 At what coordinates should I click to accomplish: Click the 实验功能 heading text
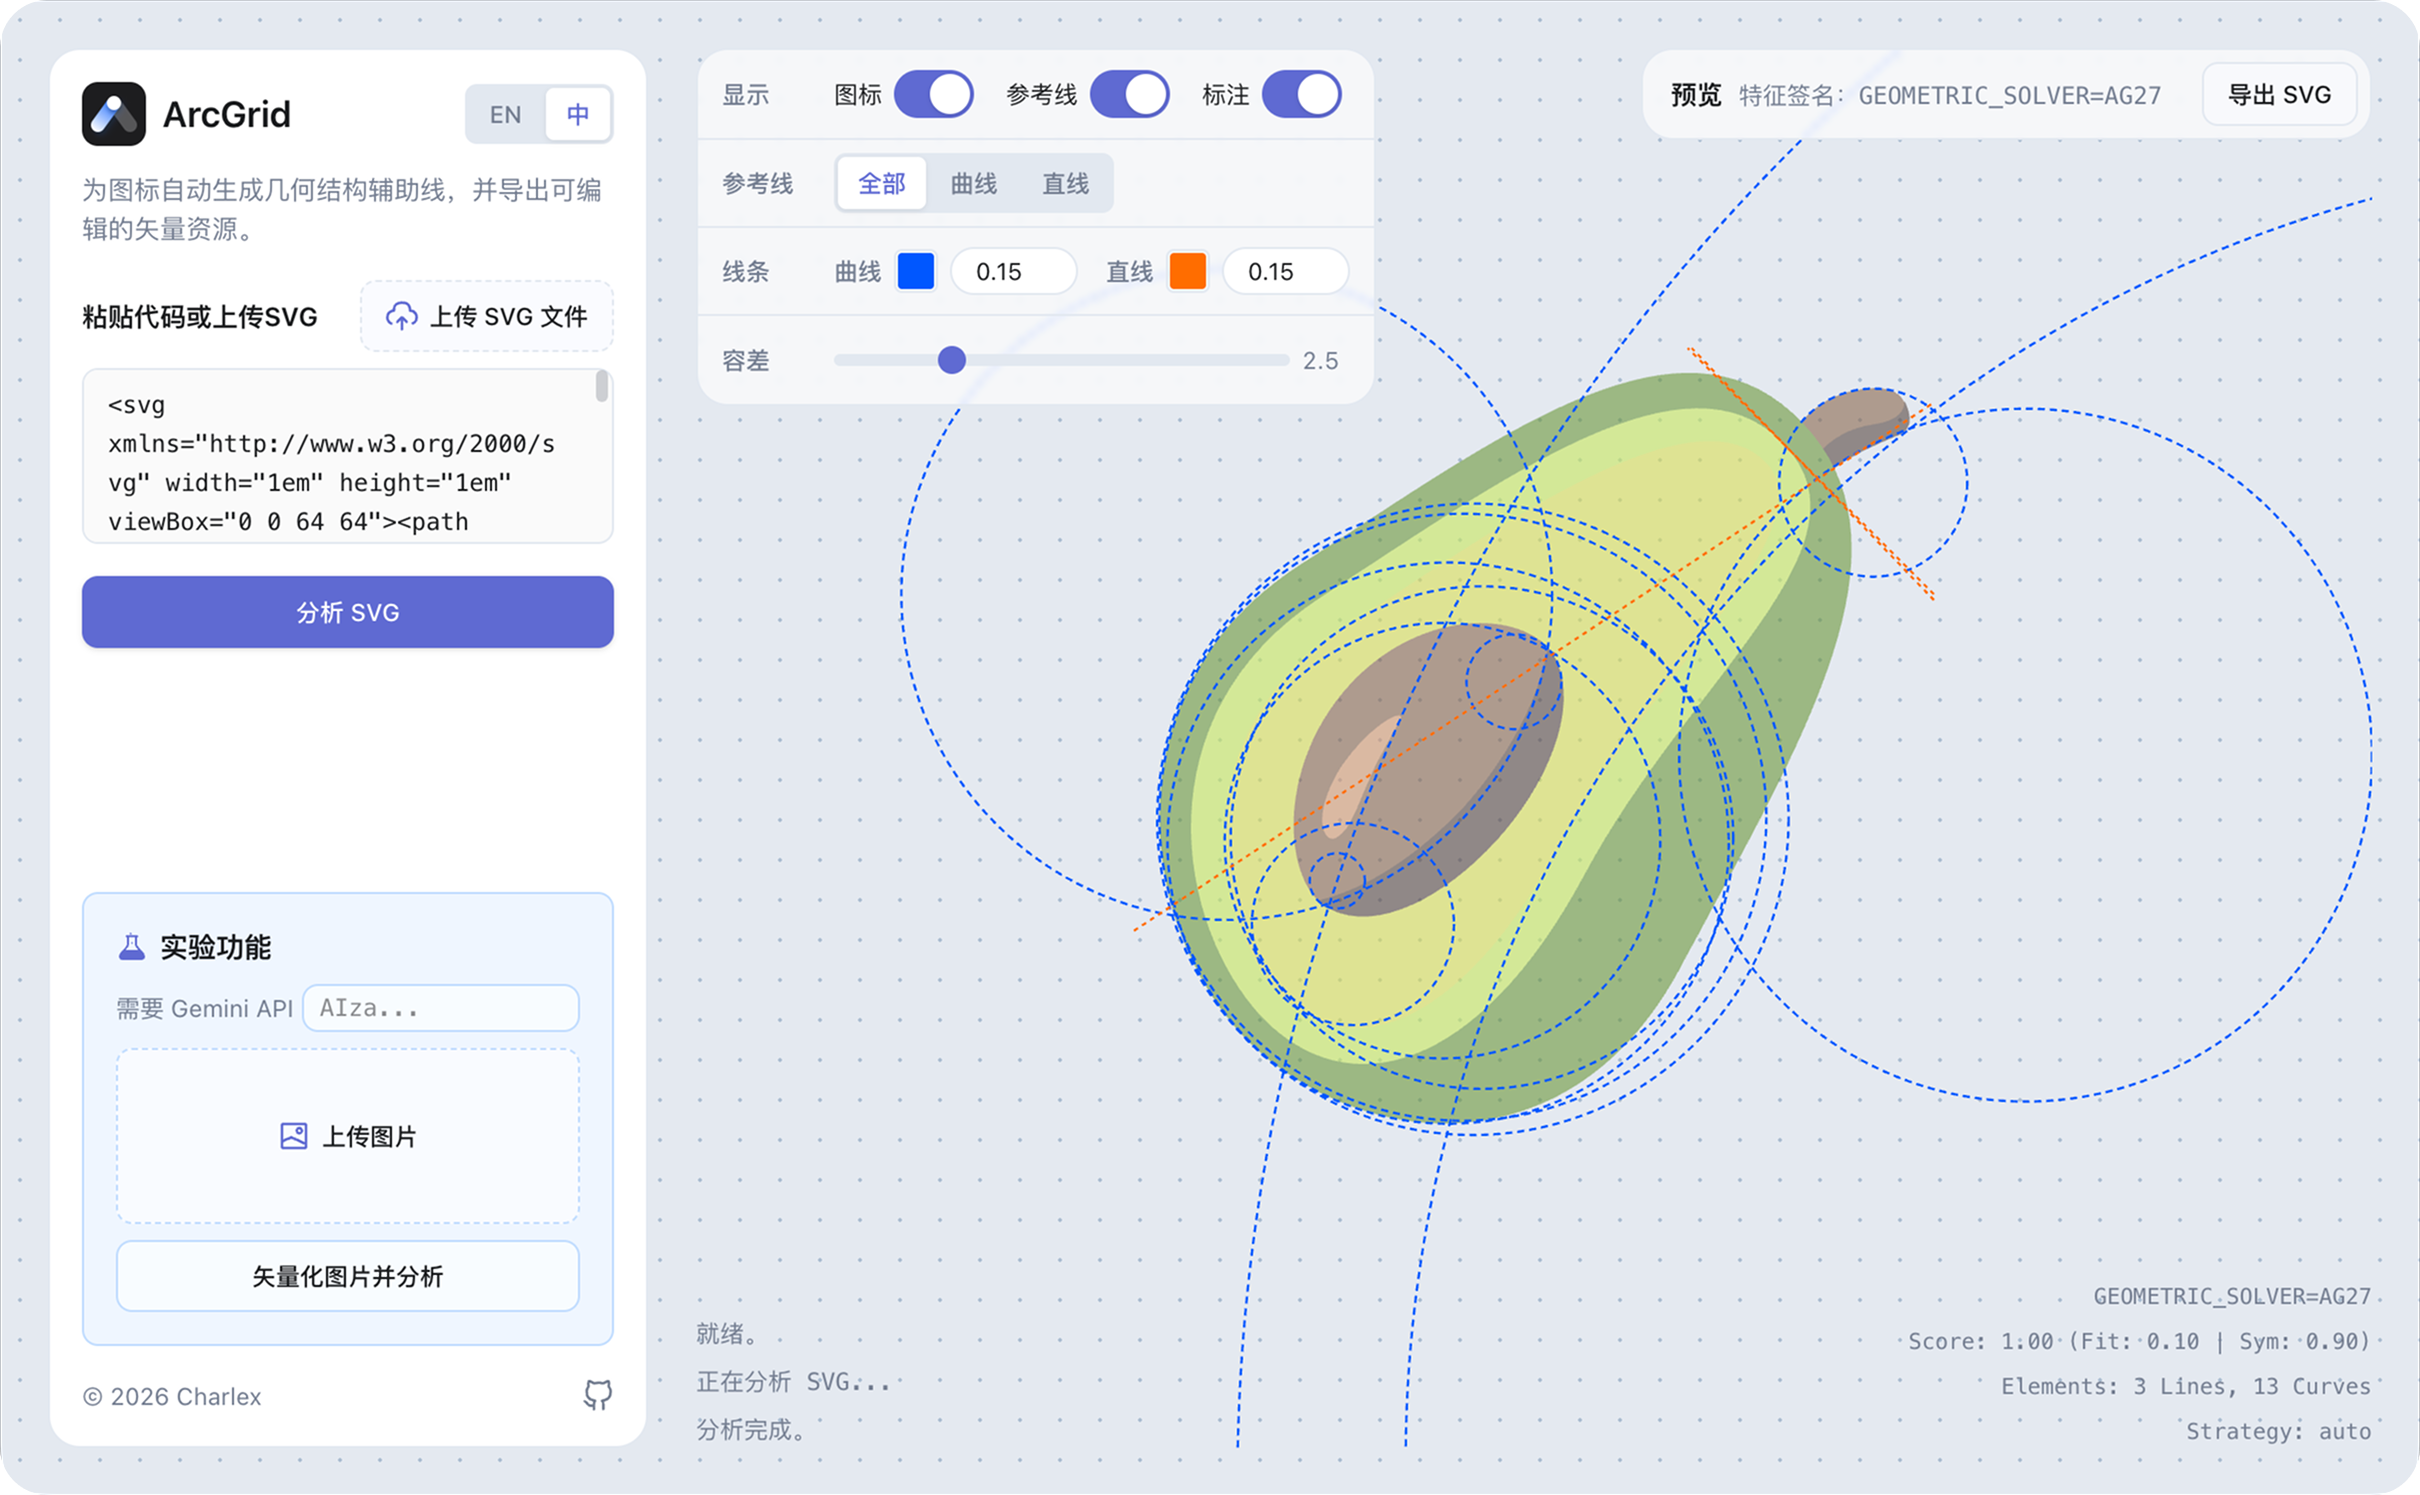pos(216,947)
